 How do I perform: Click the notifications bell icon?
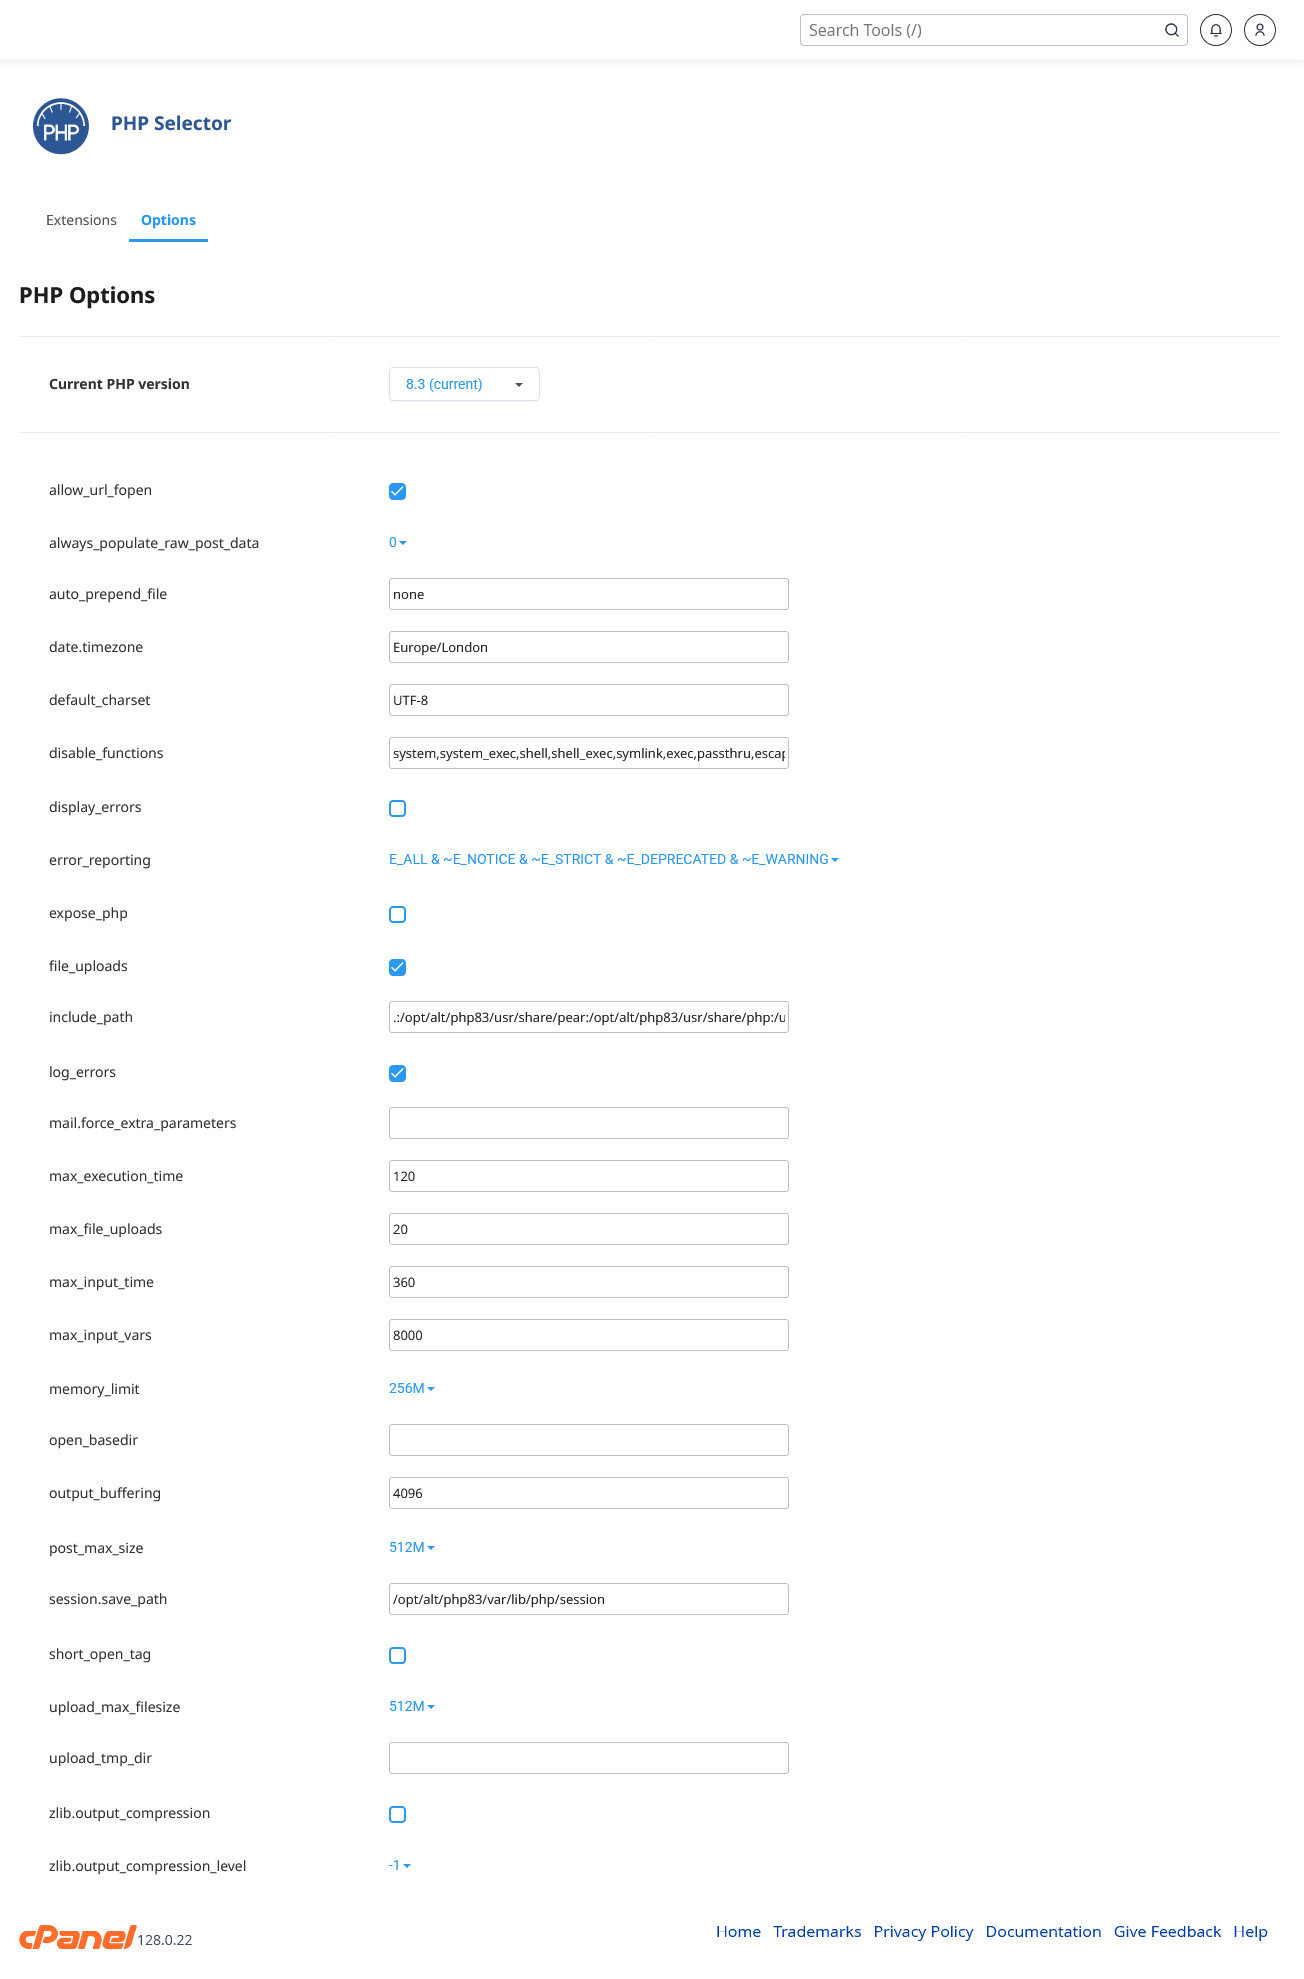pyautogui.click(x=1215, y=30)
